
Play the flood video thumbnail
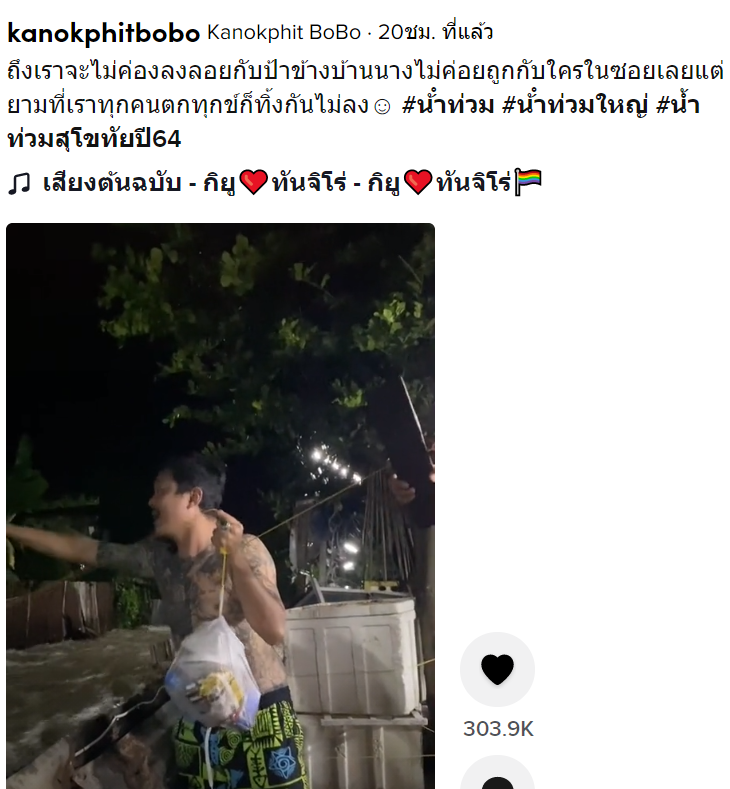(220, 506)
